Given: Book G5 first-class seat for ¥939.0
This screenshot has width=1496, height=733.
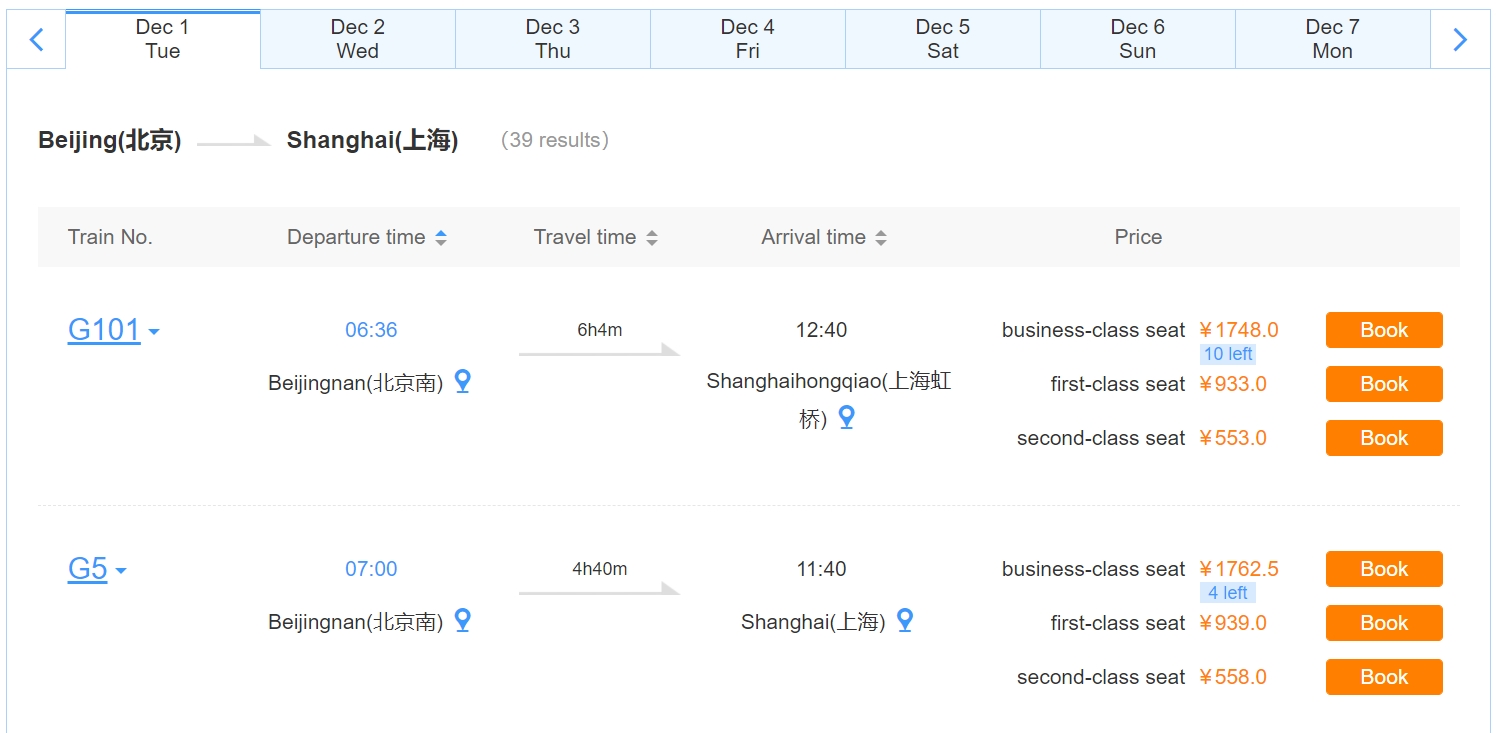Looking at the screenshot, I should (1384, 623).
